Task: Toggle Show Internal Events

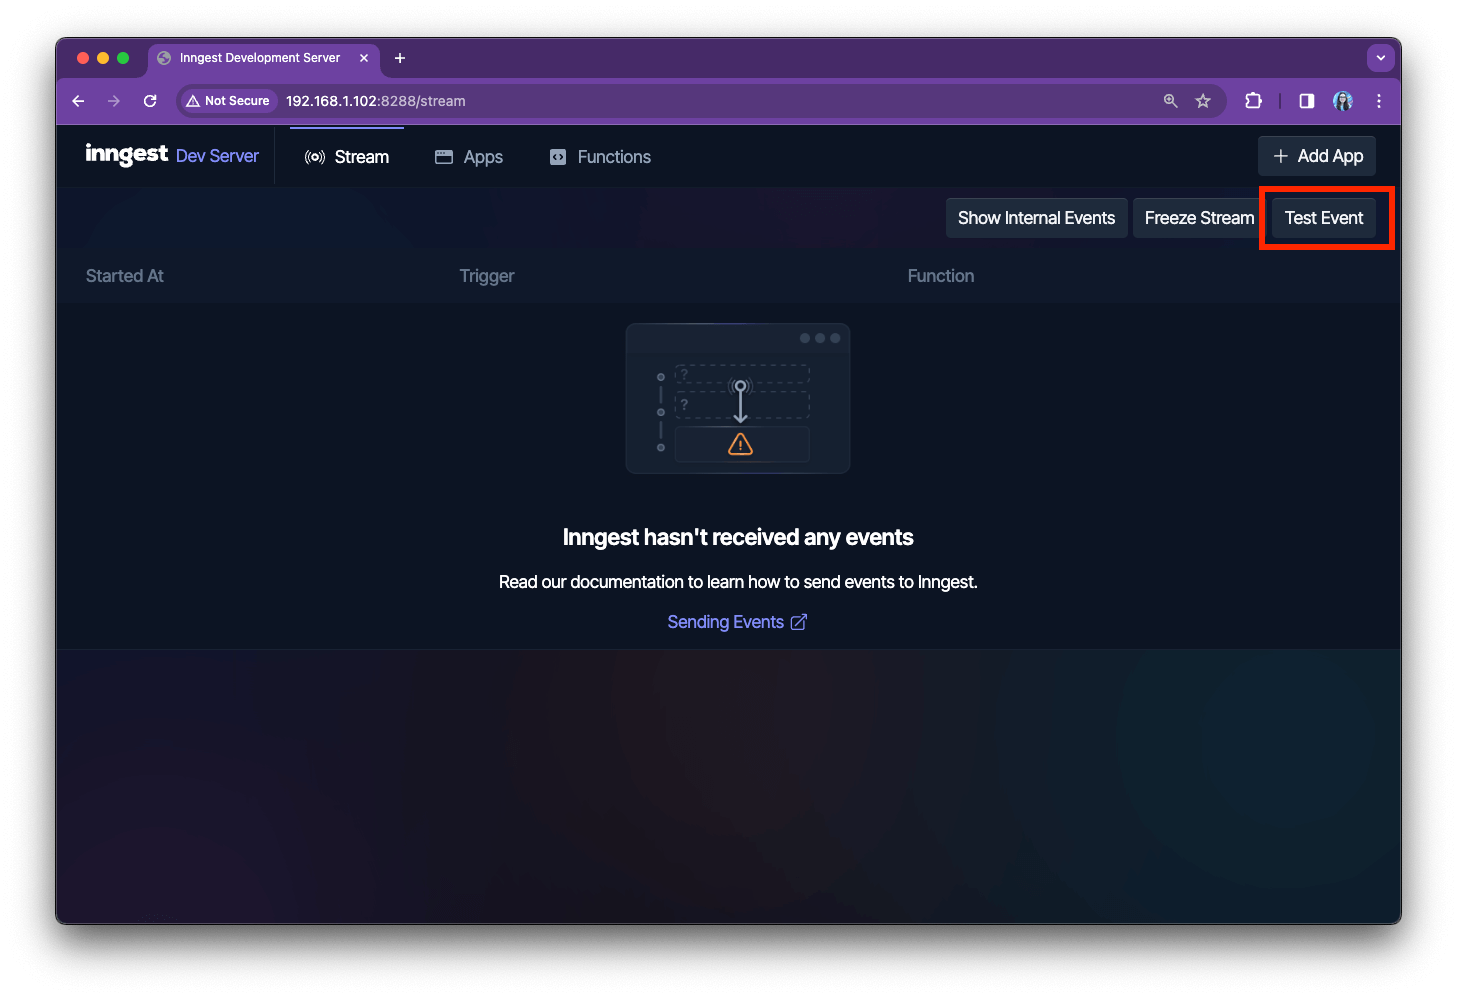Action: [x=1036, y=217]
